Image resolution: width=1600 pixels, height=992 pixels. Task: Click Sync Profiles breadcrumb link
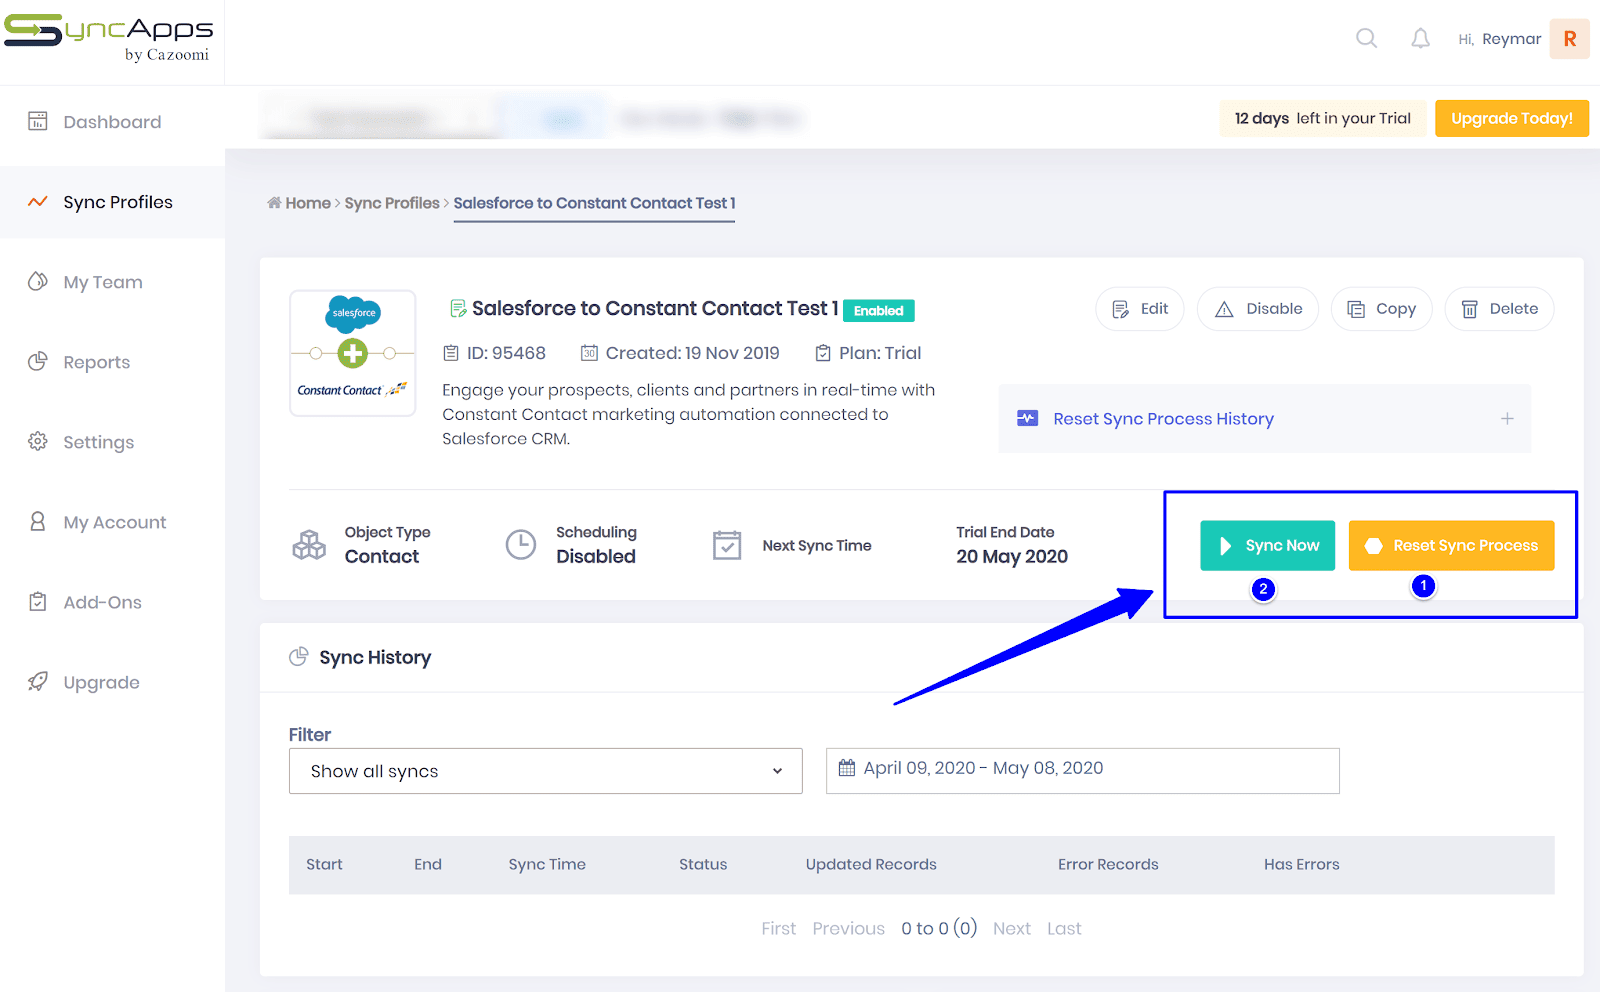tap(392, 203)
